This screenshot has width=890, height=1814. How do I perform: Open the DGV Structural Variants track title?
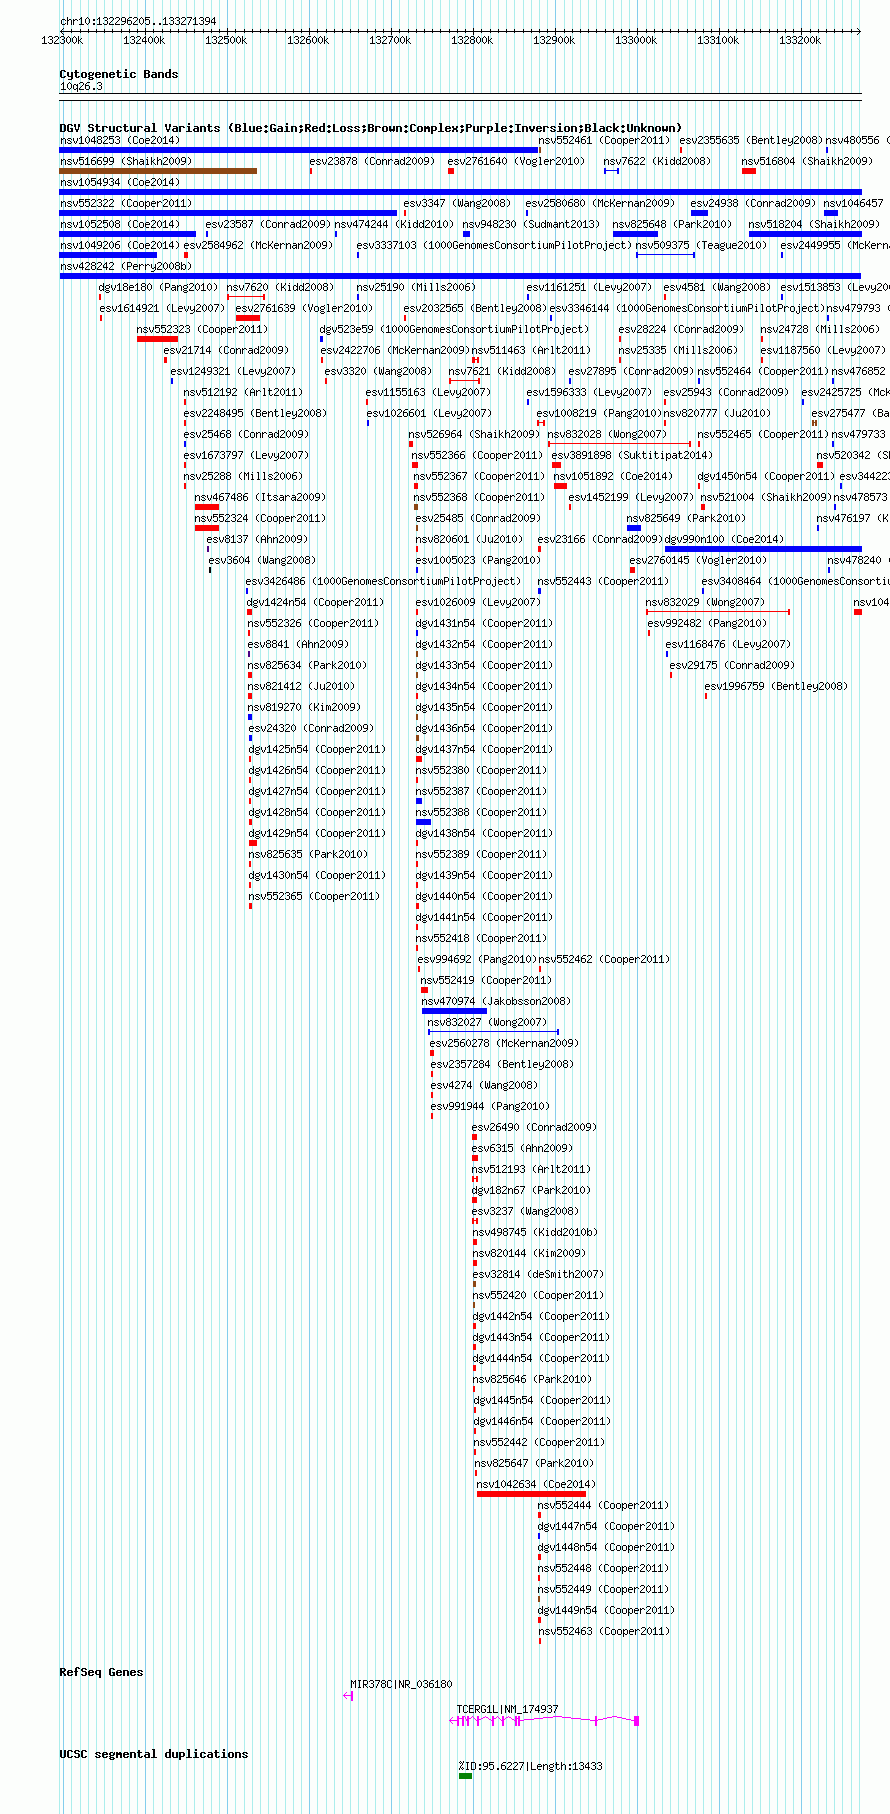(x=370, y=128)
